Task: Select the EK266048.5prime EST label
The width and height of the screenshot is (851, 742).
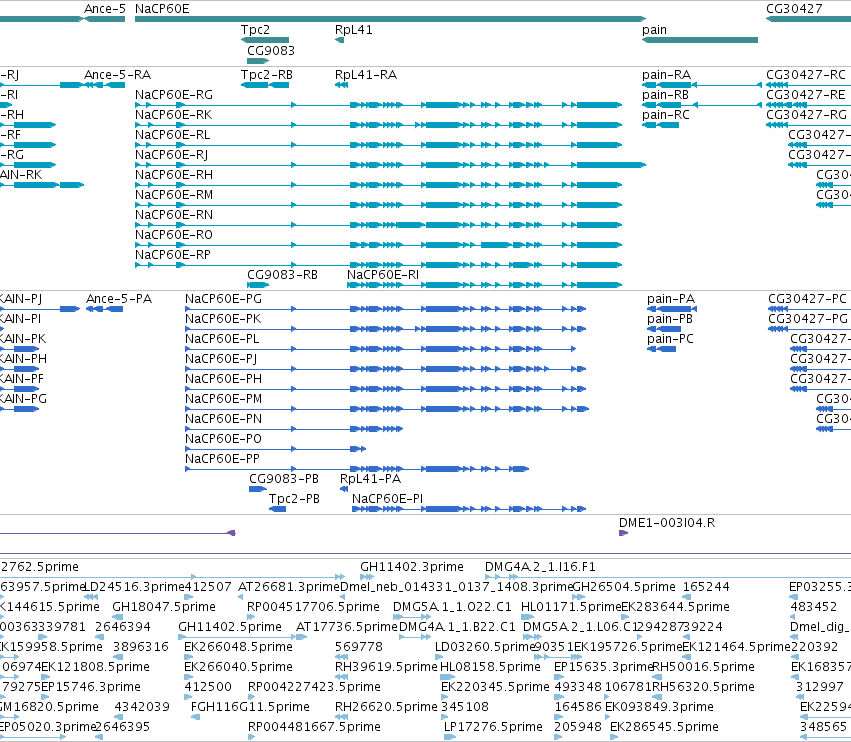Action: [238, 647]
